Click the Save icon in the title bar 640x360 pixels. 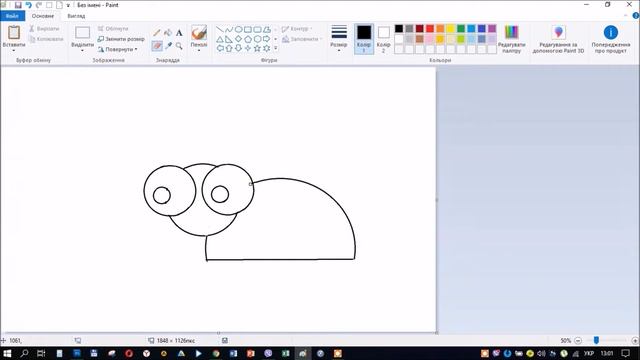coord(18,5)
